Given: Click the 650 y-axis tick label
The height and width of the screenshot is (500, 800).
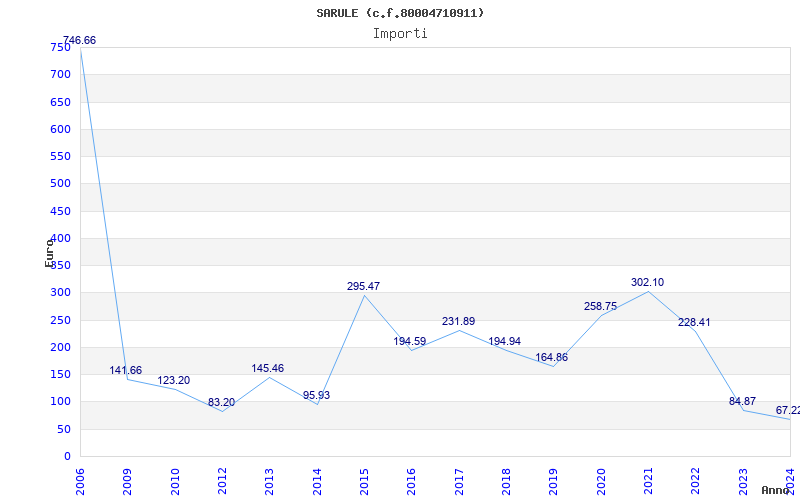Looking at the screenshot, I should (60, 102).
